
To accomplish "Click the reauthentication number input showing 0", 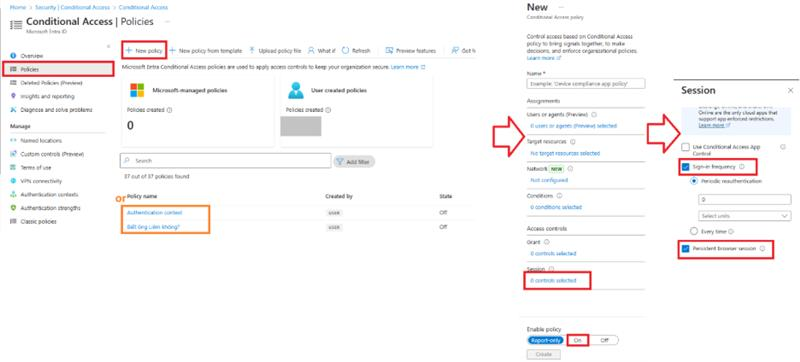I will tap(744, 199).
